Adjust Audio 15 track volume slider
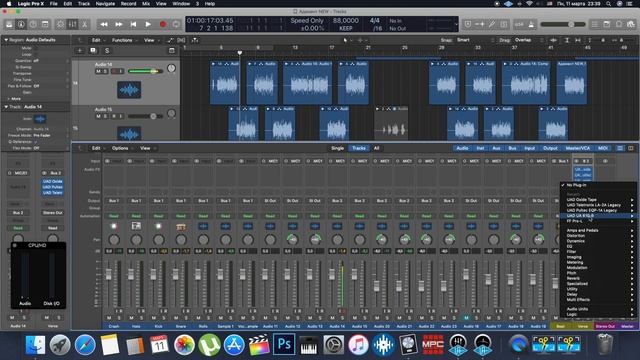Screen dimensions: 640x360 pyautogui.click(x=146, y=116)
